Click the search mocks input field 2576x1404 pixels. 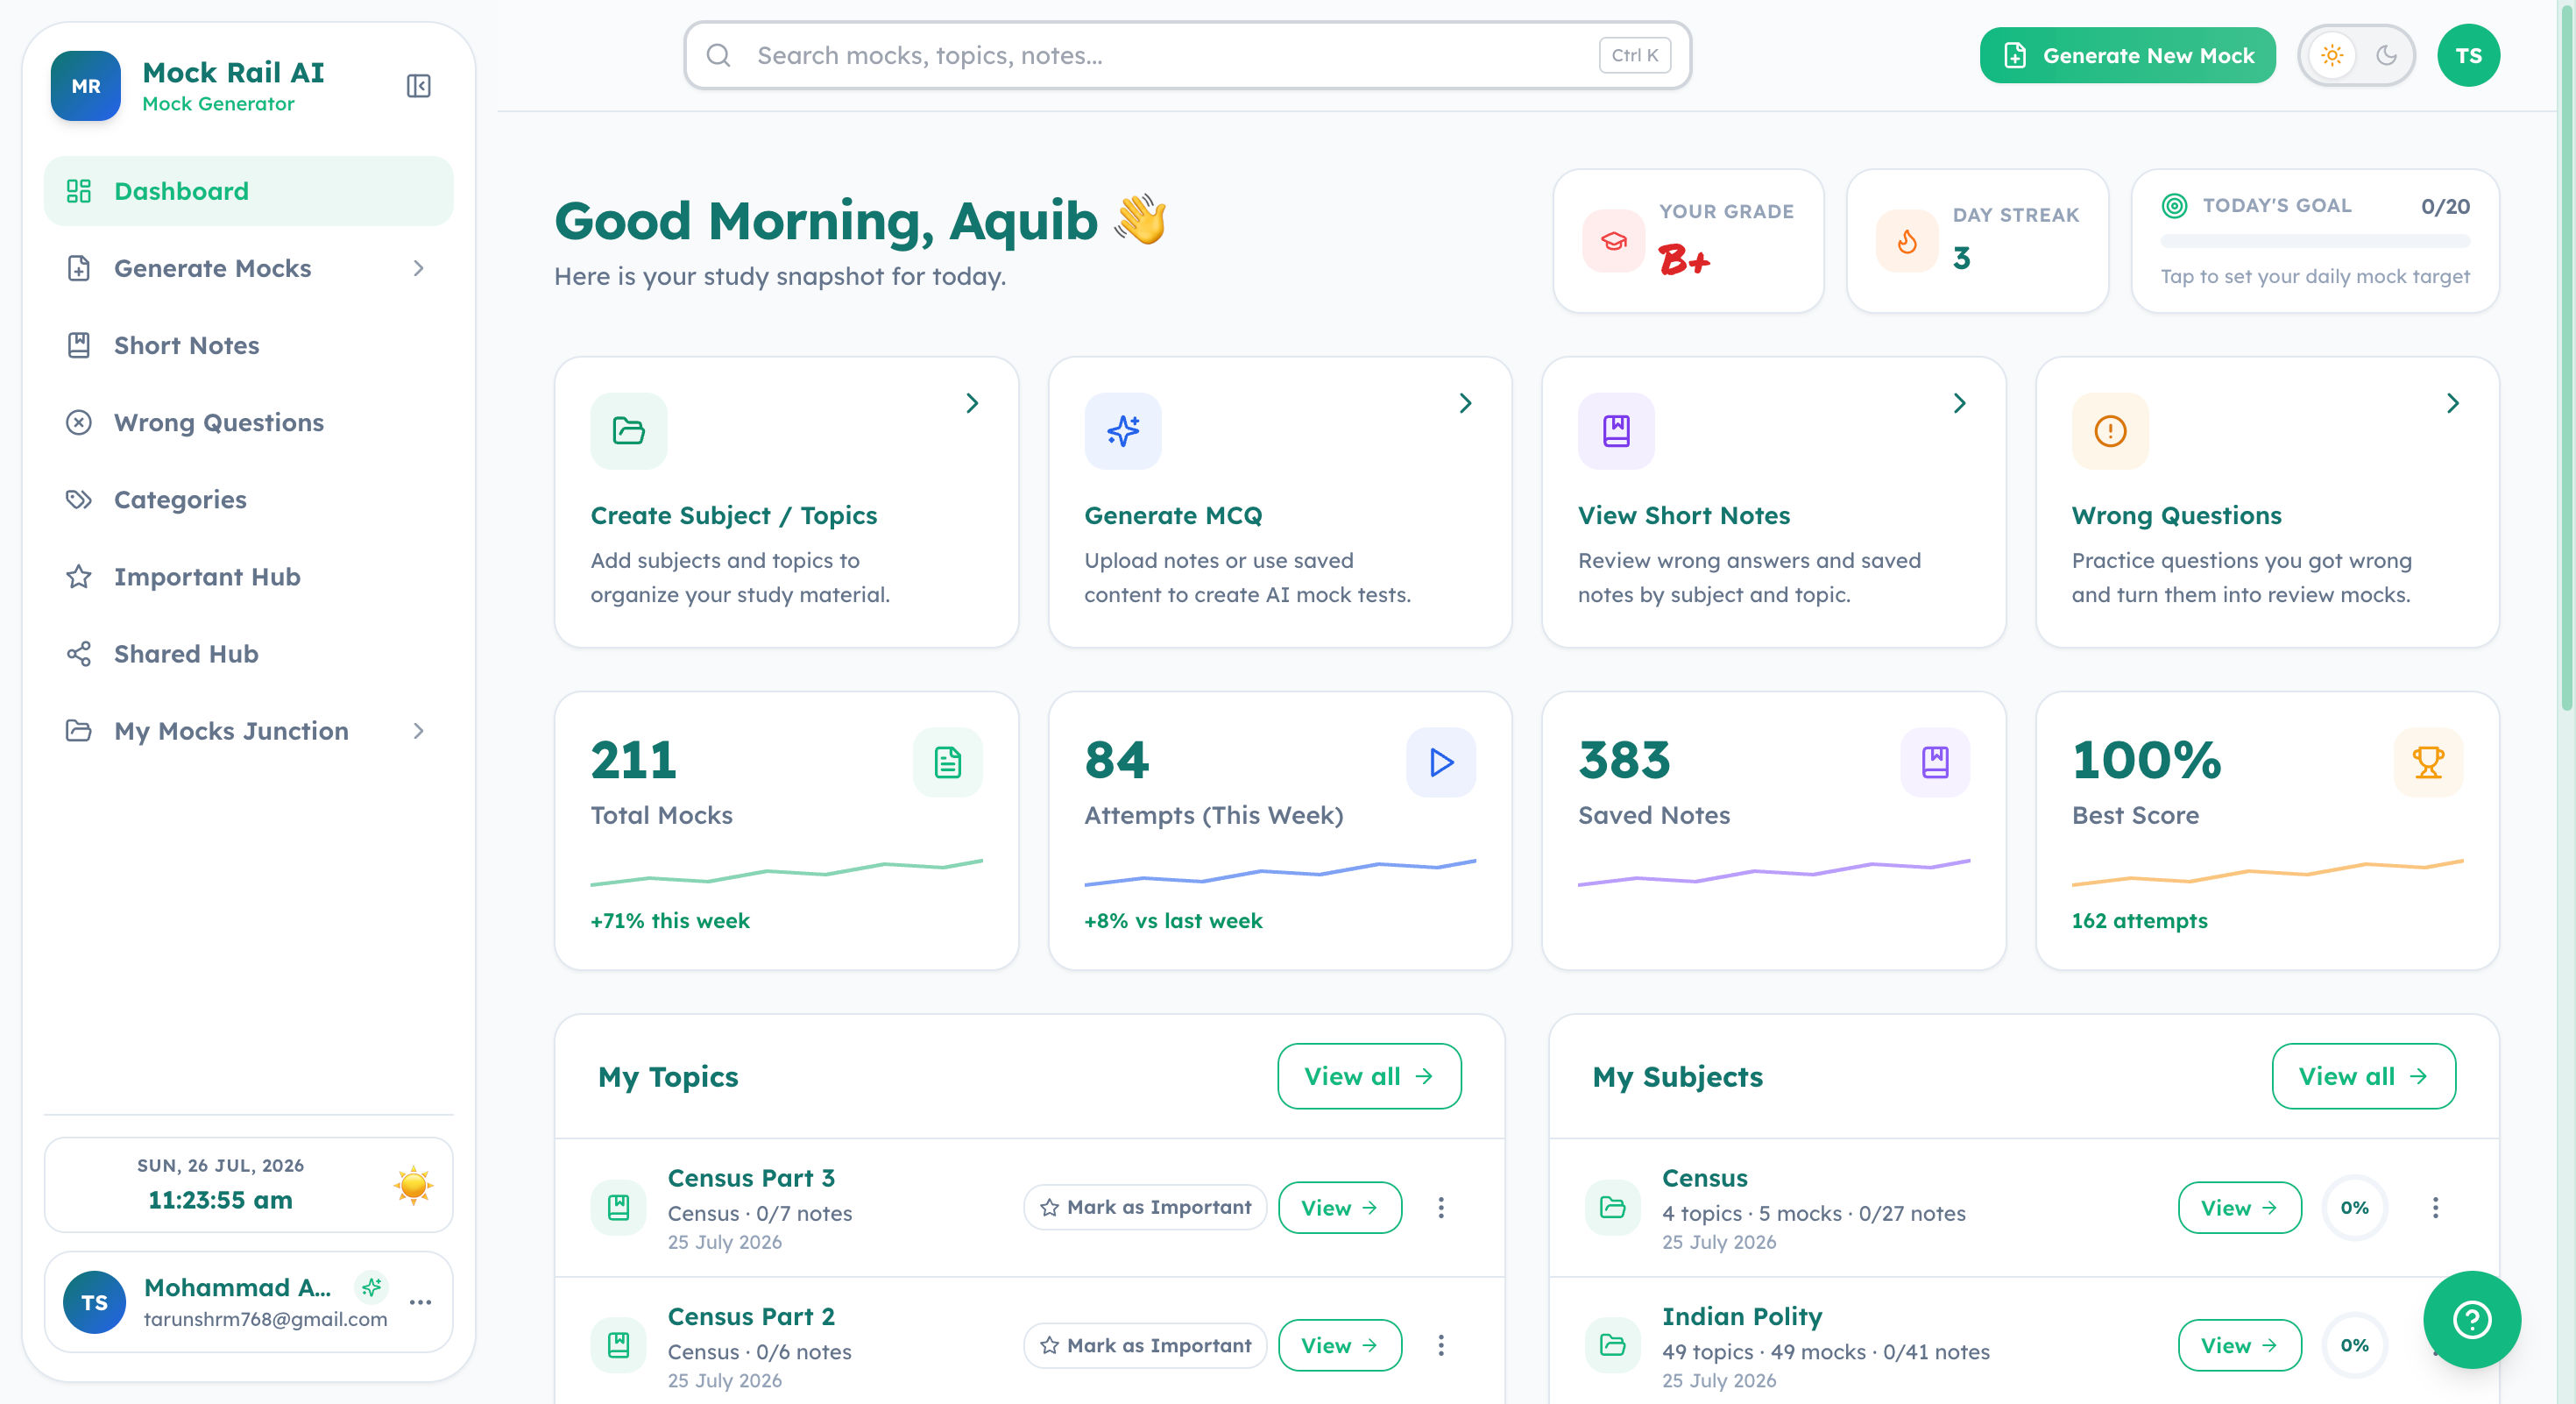[1187, 55]
